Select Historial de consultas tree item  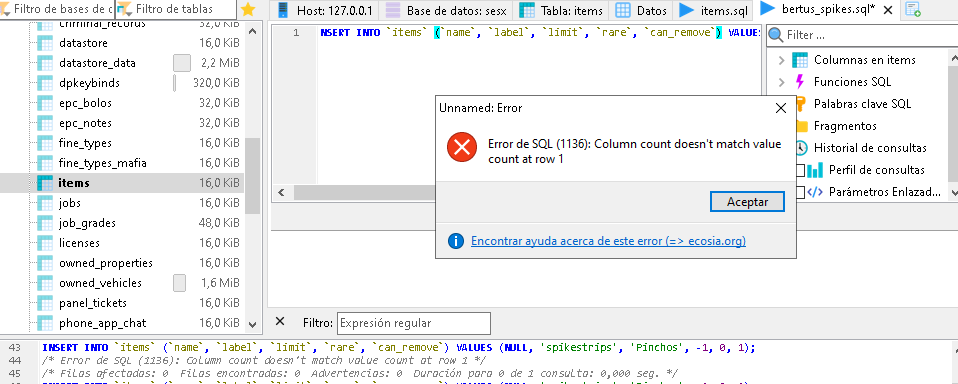click(x=870, y=148)
